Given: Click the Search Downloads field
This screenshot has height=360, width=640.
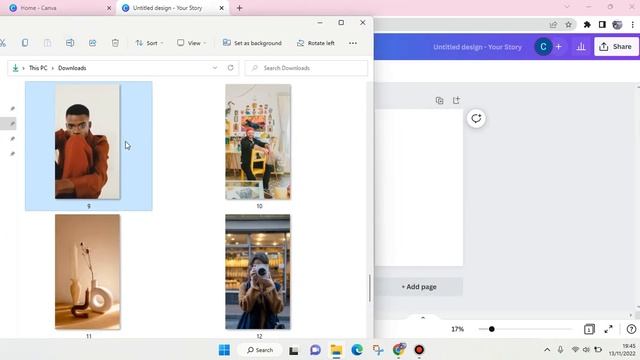Looking at the screenshot, I should [306, 68].
